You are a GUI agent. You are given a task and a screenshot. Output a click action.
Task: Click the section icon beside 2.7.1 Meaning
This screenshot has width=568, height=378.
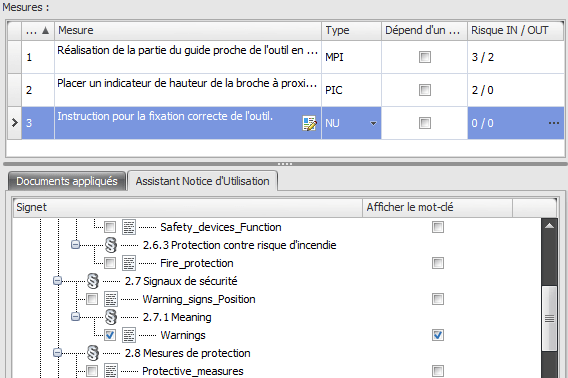[x=111, y=317]
